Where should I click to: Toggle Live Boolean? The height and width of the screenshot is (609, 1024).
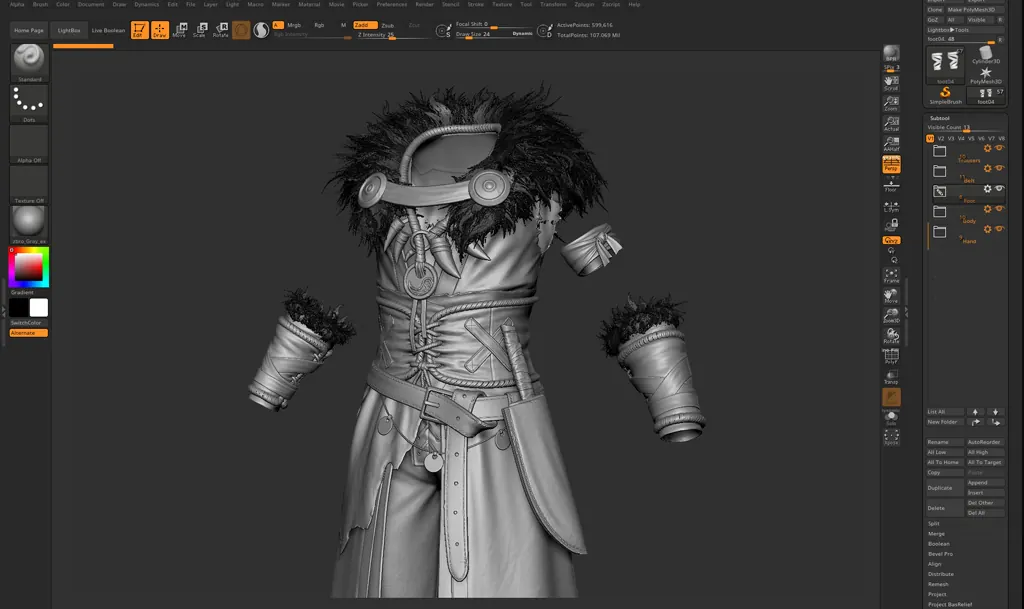coord(108,30)
